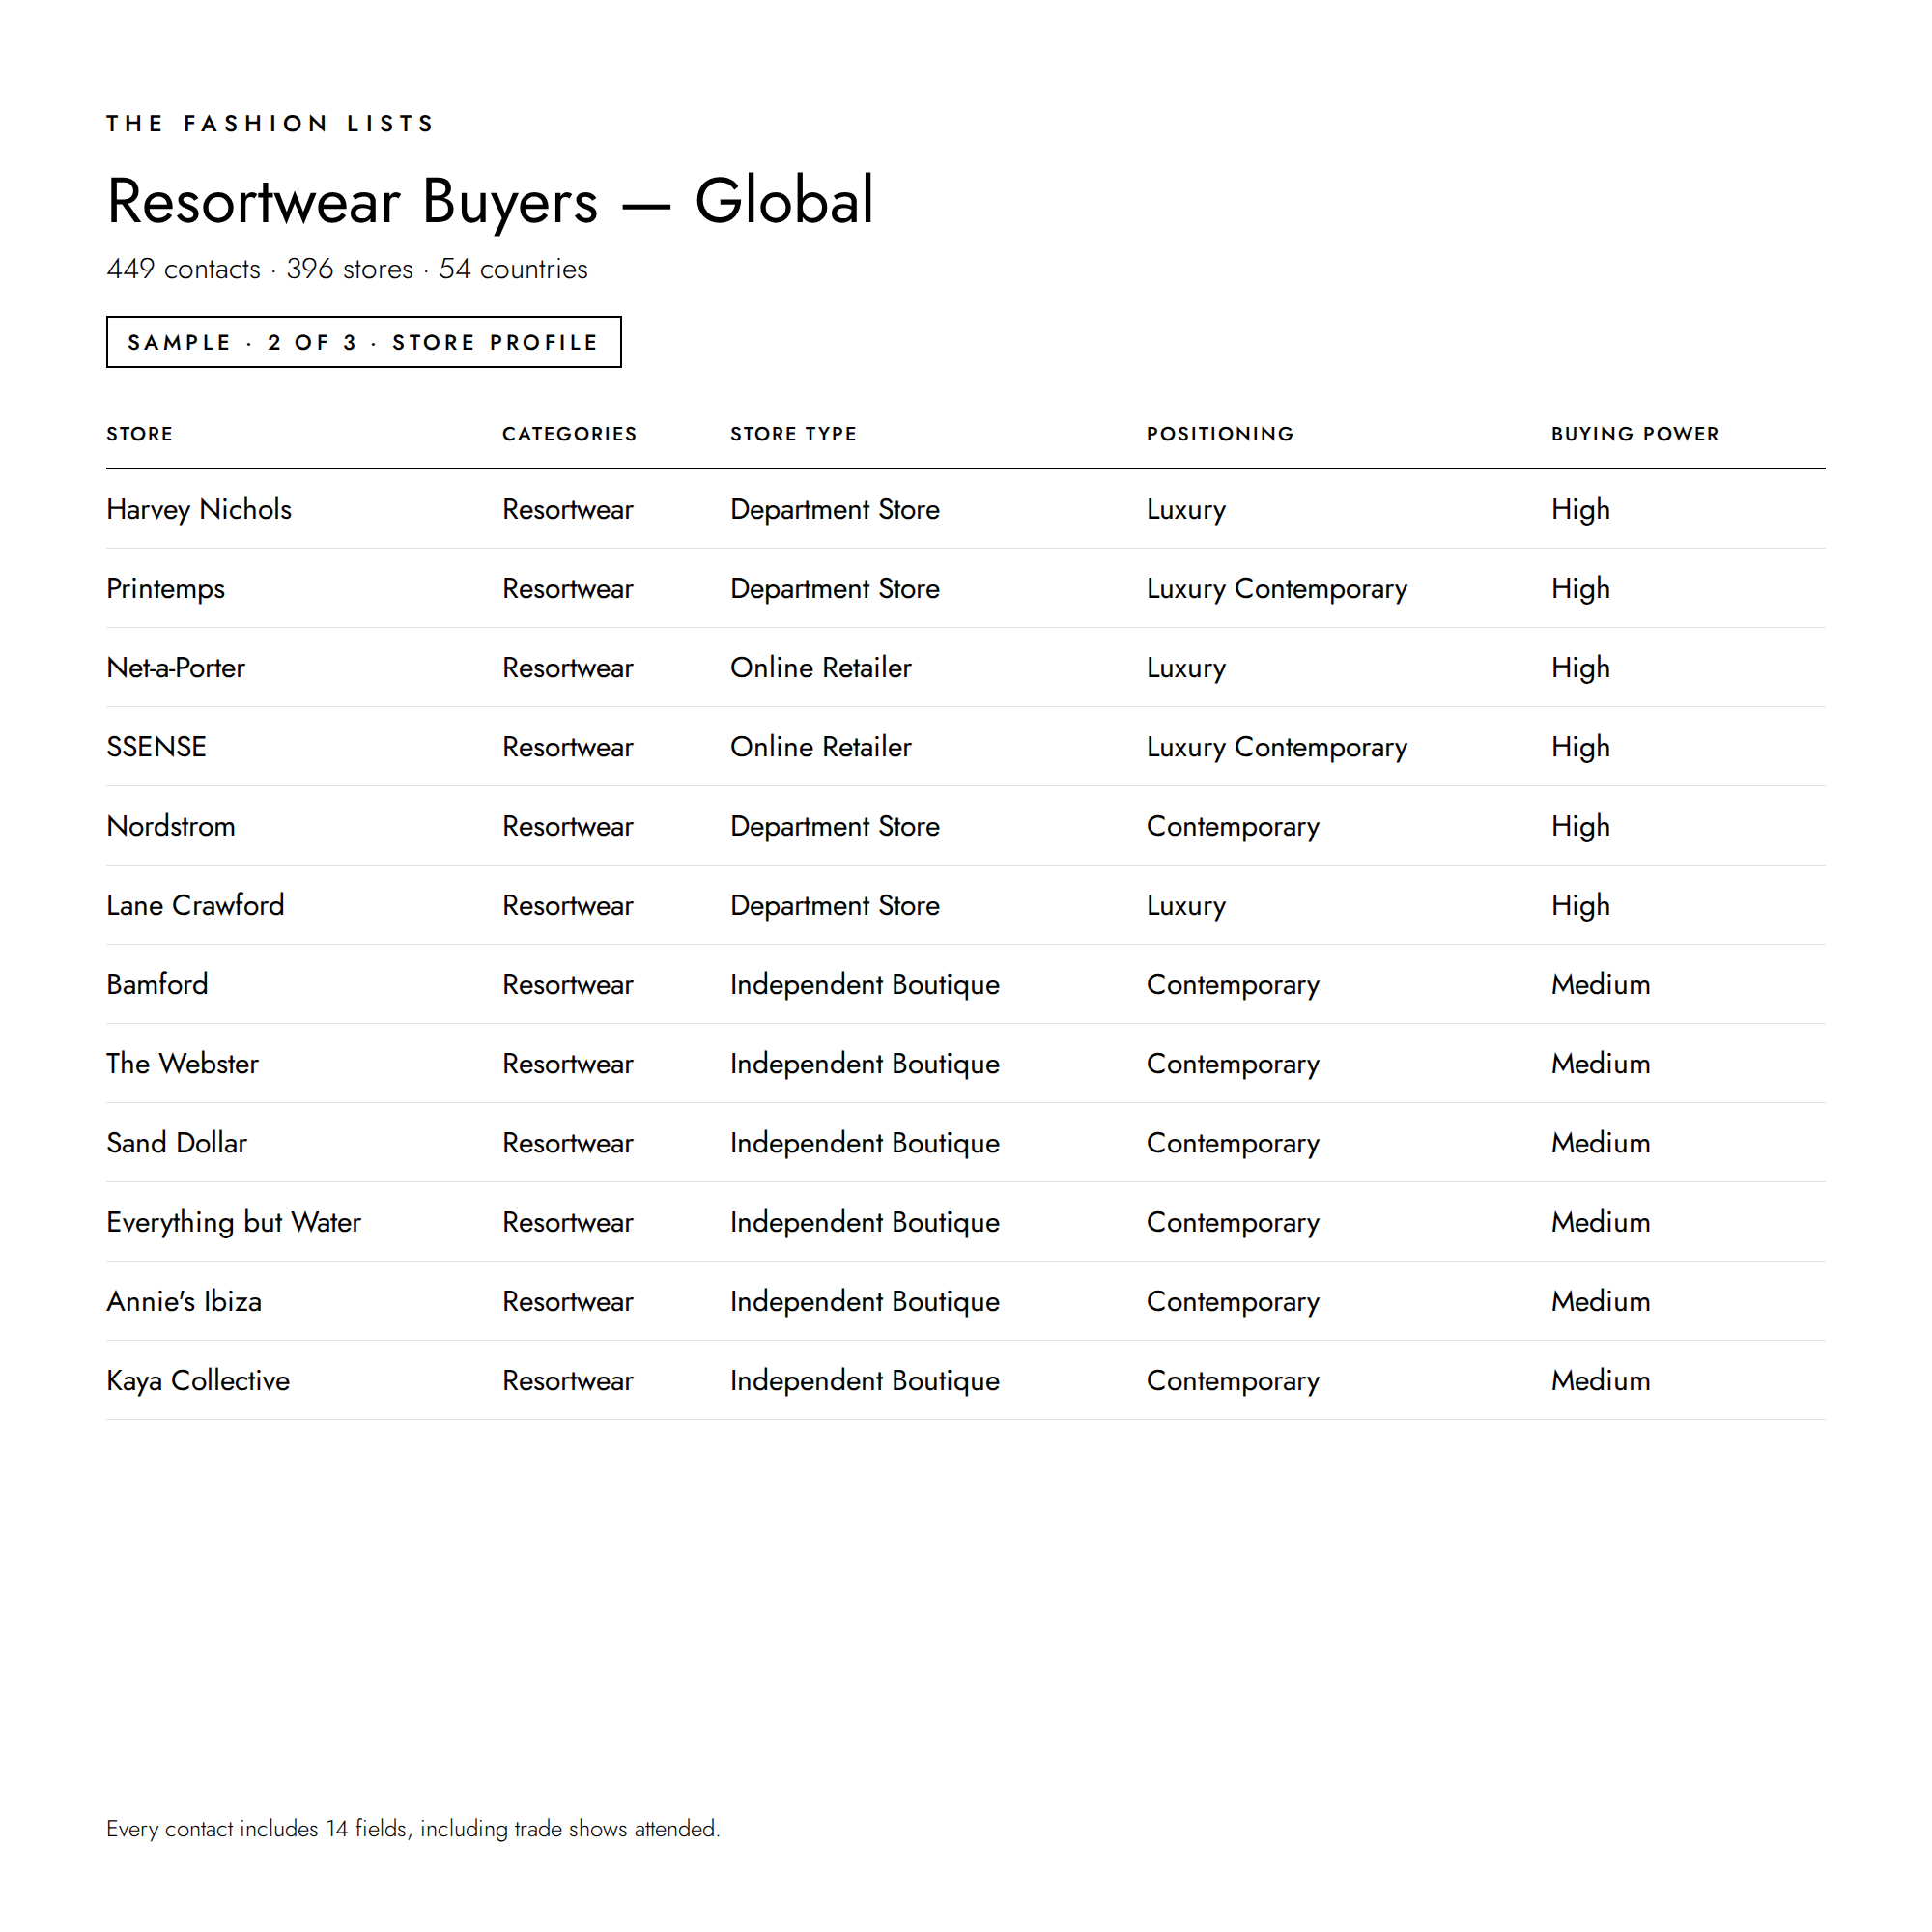Click 'Independent Boutique' in Annie's Ibiza row
1932x1932 pixels.
[x=865, y=1301]
